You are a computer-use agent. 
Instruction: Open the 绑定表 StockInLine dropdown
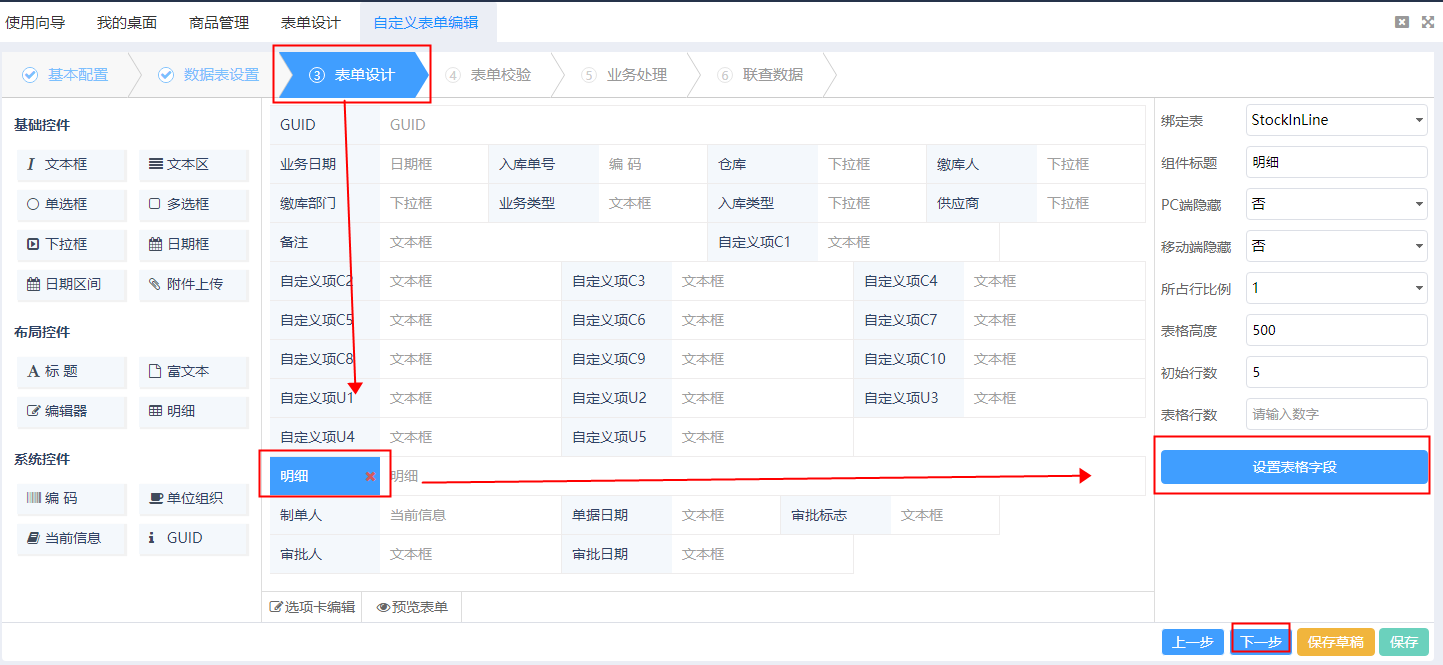tap(1337, 120)
